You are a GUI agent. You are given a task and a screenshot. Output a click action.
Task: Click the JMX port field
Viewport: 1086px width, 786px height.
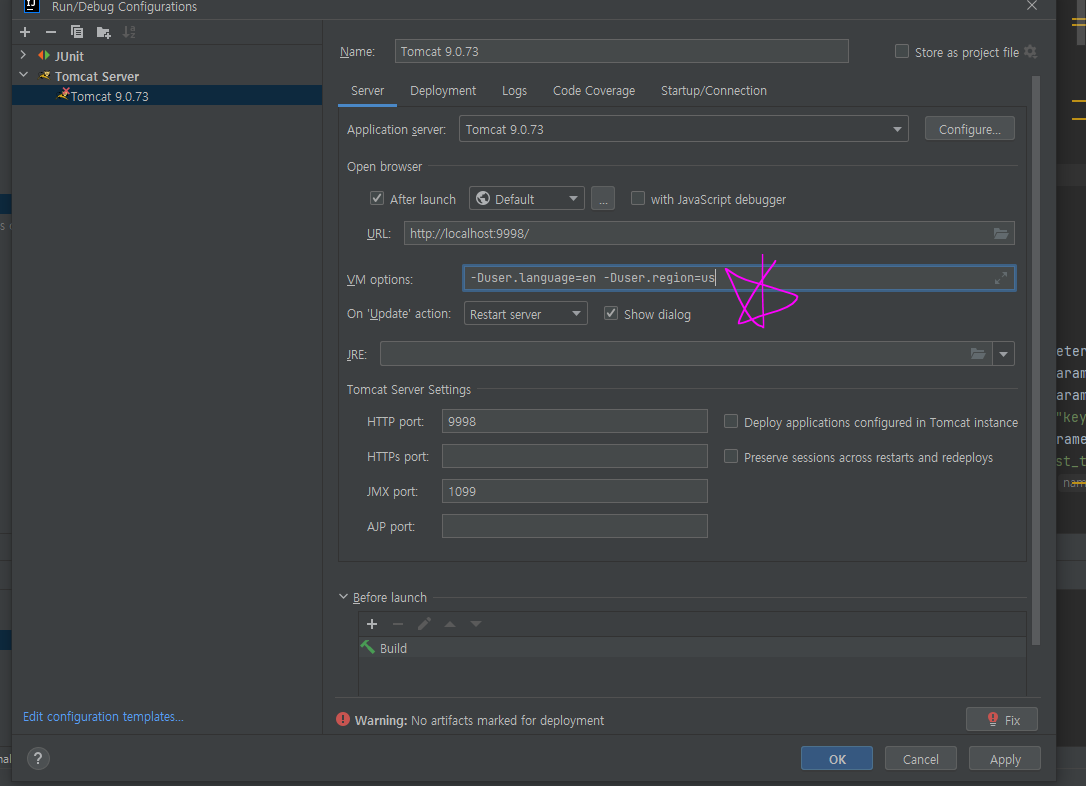point(574,491)
